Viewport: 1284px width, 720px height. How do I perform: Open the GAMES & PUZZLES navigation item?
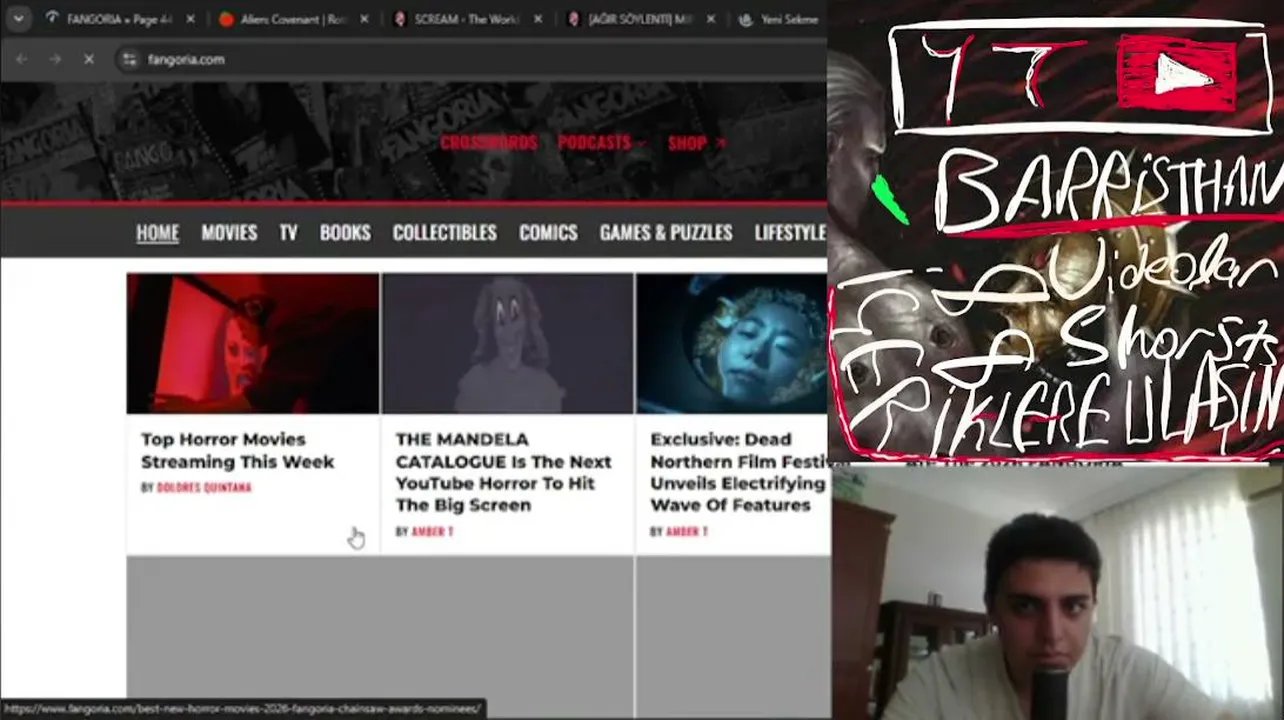click(666, 232)
